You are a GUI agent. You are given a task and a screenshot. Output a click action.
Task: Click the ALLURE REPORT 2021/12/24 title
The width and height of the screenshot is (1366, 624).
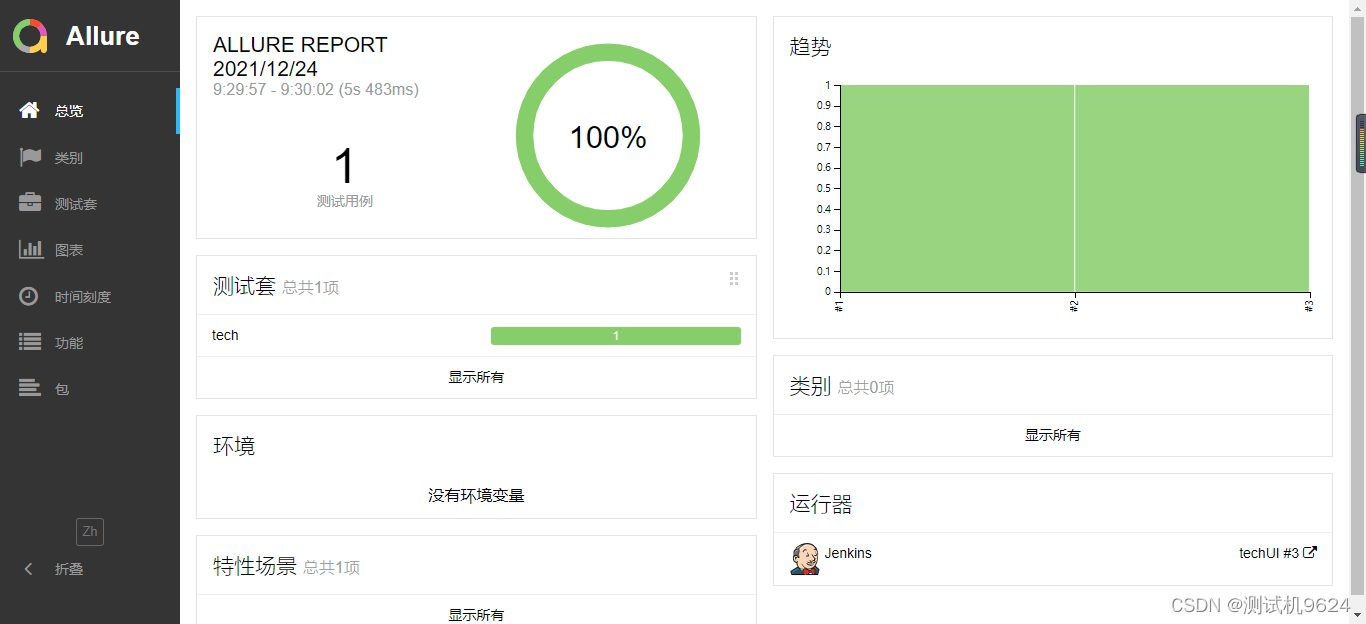click(x=300, y=57)
